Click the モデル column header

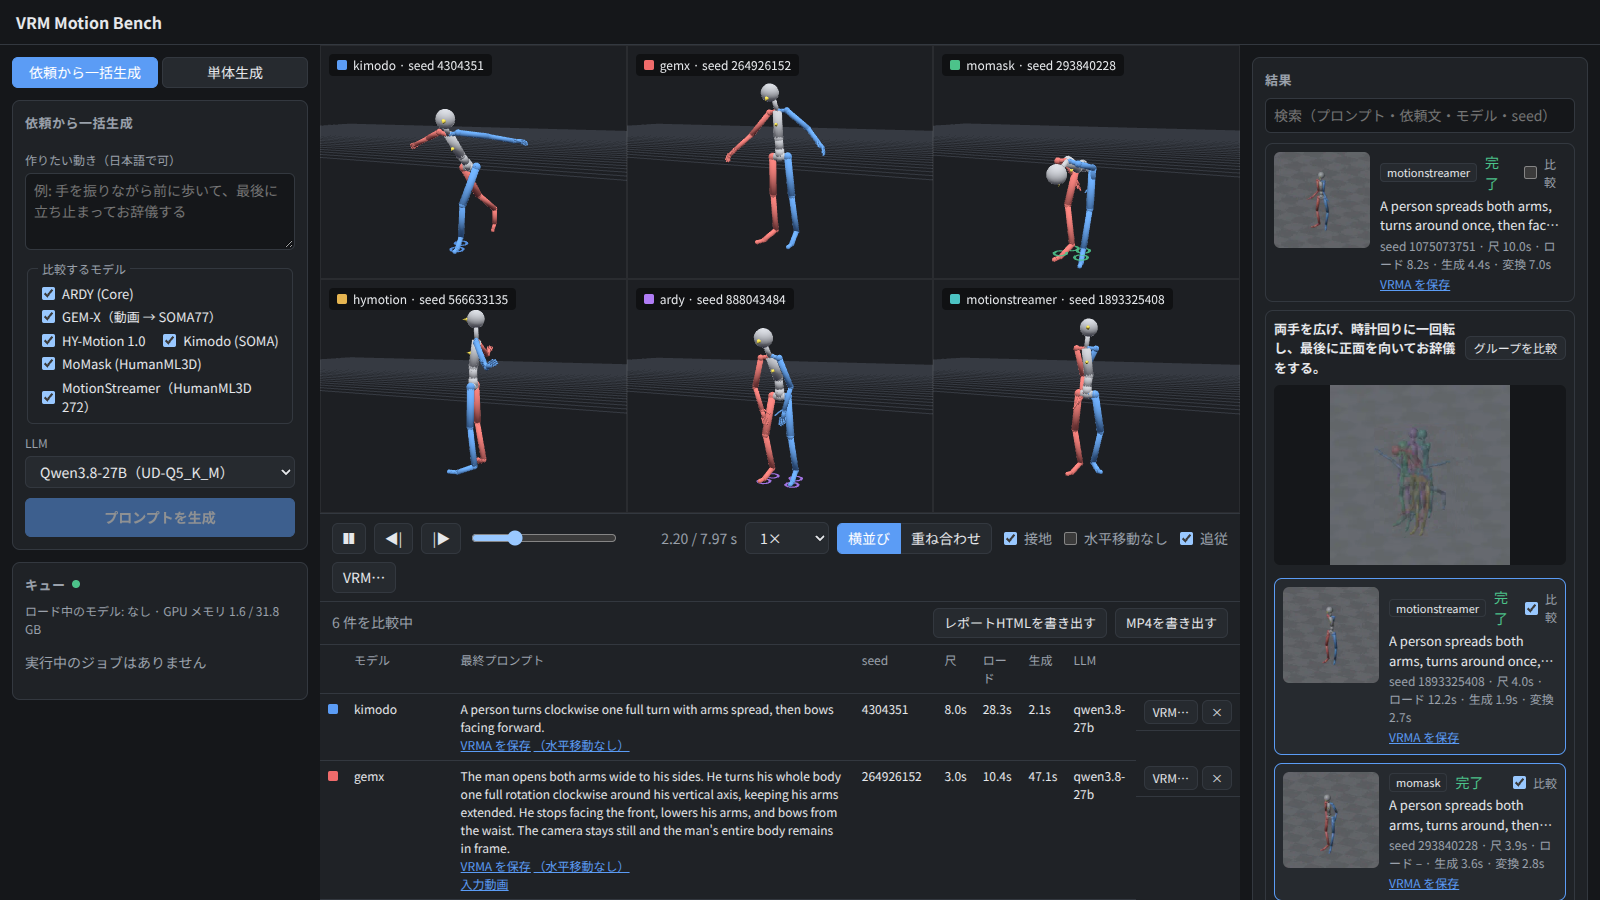pyautogui.click(x=372, y=661)
